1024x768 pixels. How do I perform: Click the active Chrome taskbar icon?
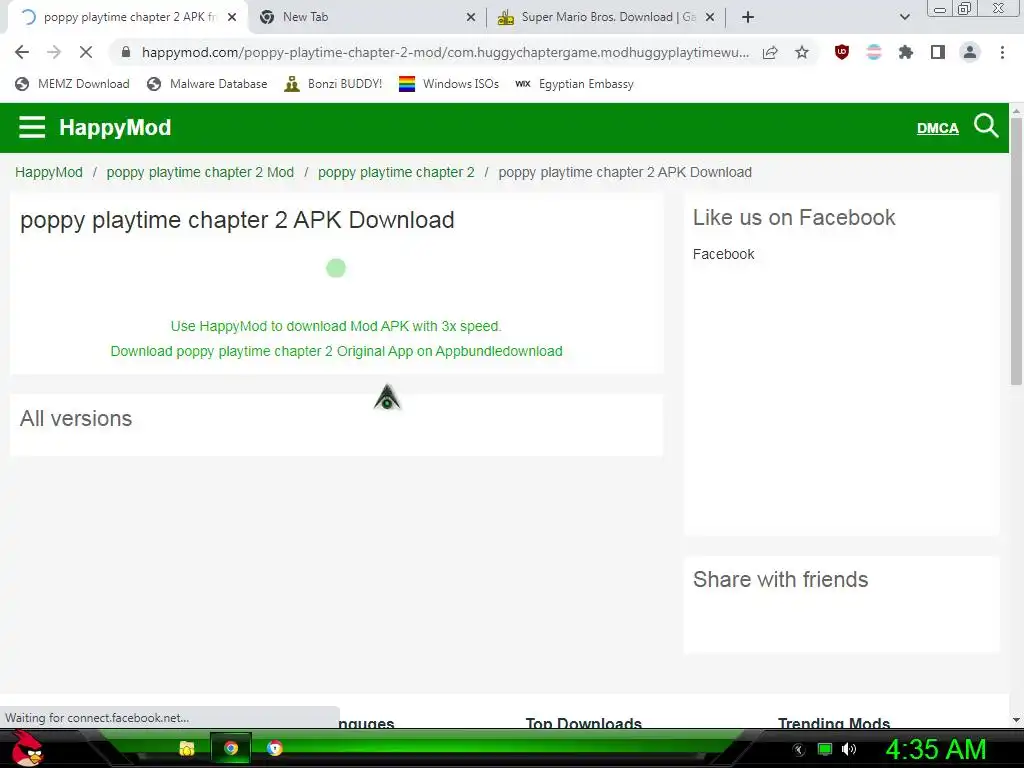[231, 748]
